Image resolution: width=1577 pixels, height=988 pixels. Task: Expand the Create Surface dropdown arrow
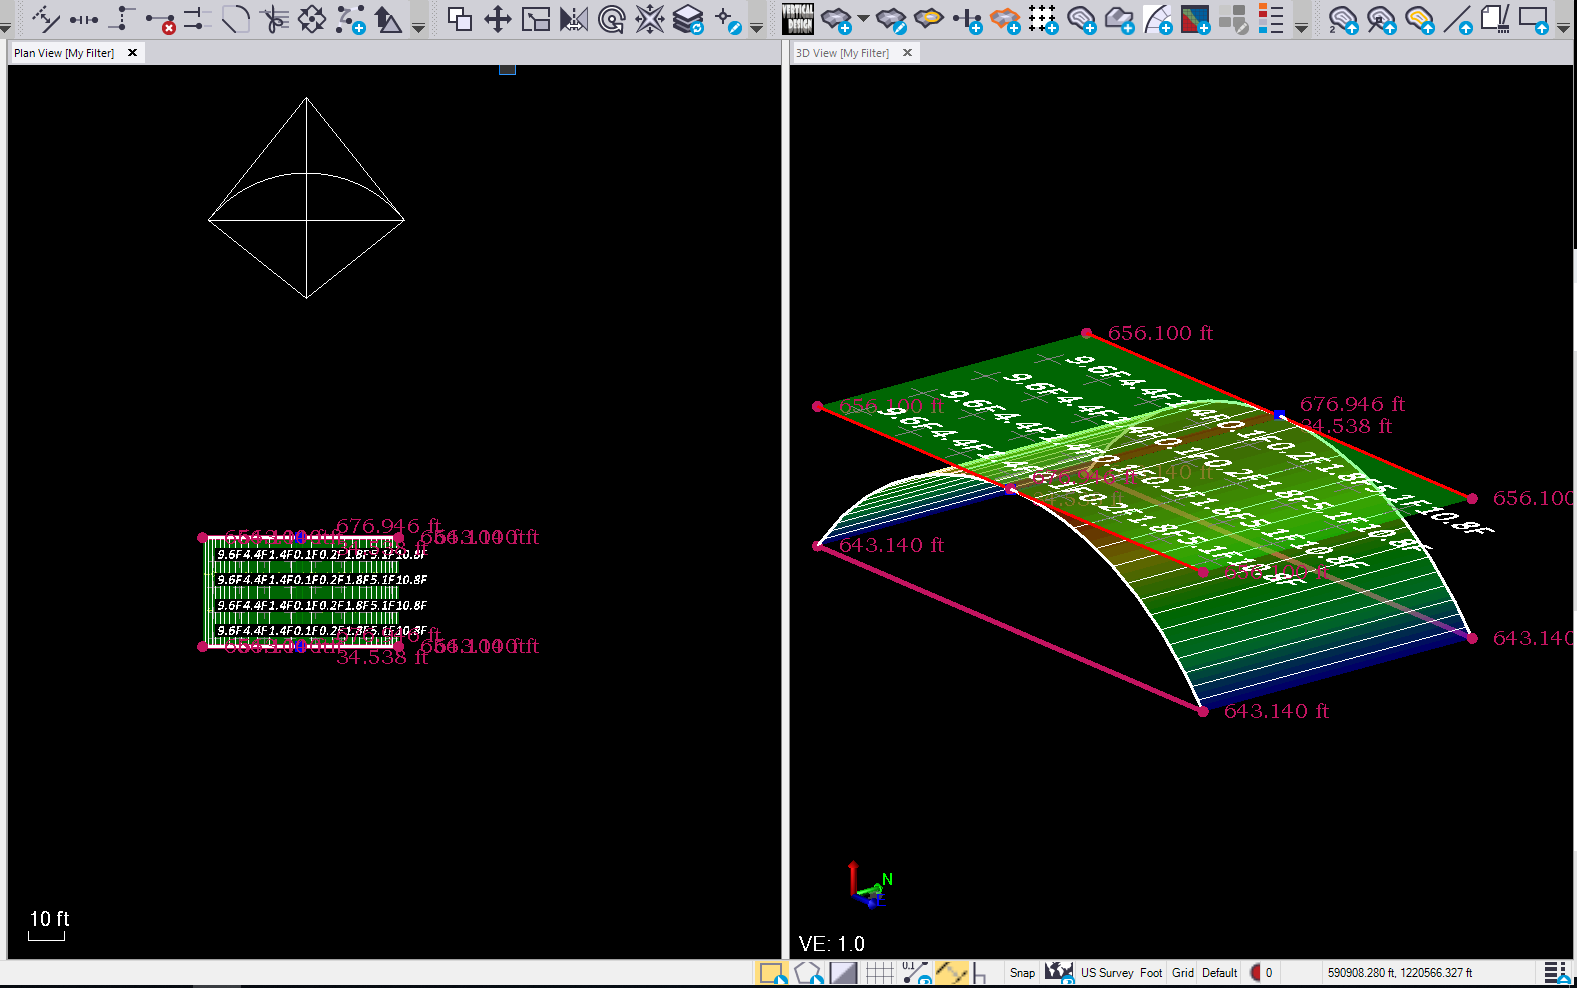(863, 19)
